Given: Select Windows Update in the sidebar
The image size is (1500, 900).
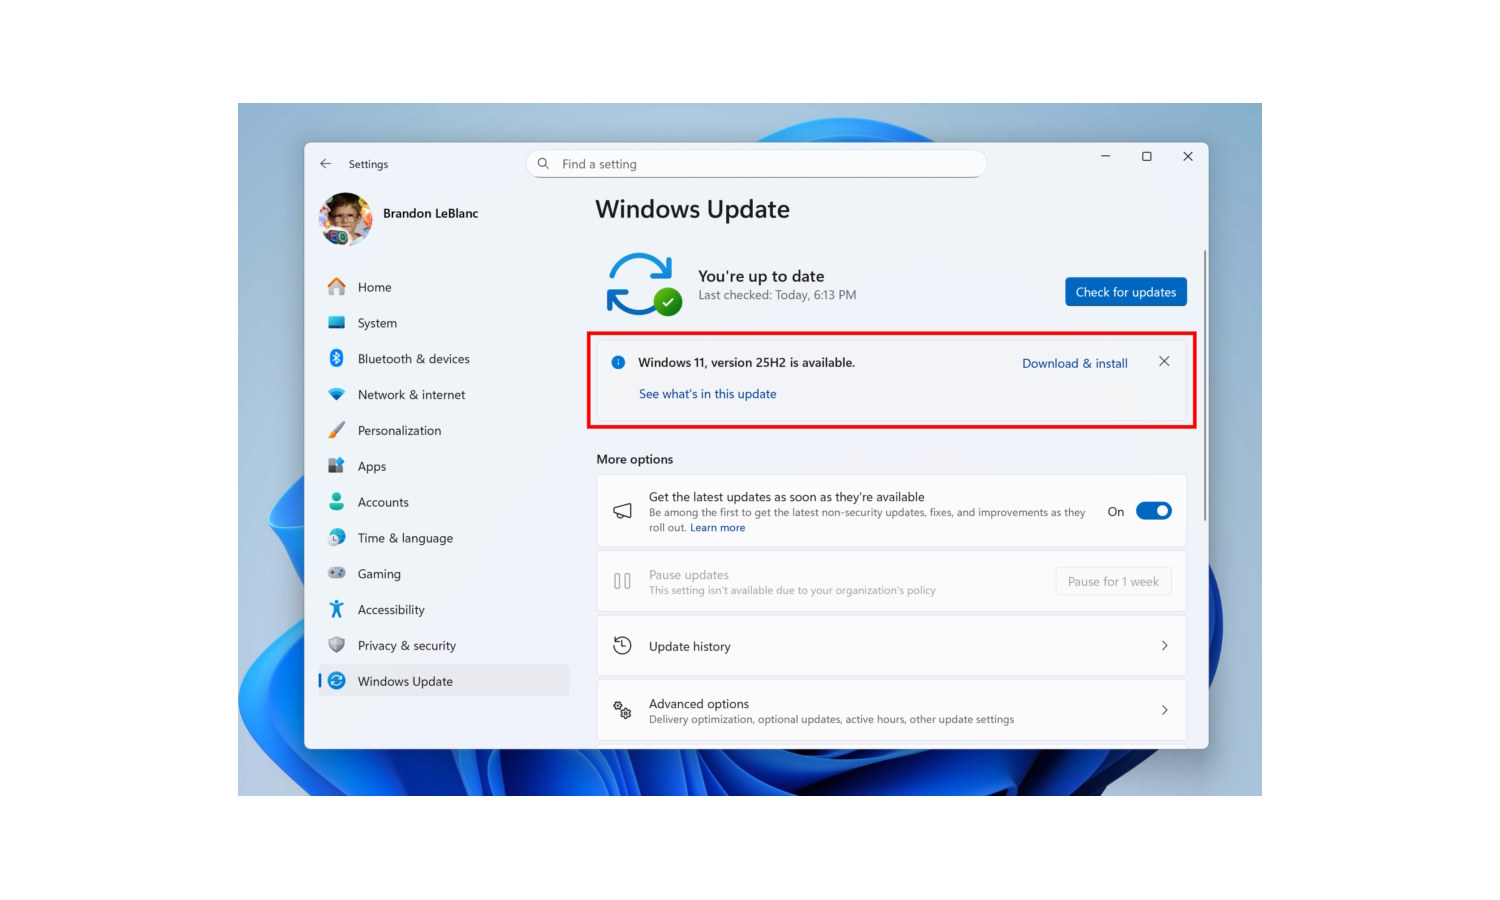Looking at the screenshot, I should coord(405,681).
